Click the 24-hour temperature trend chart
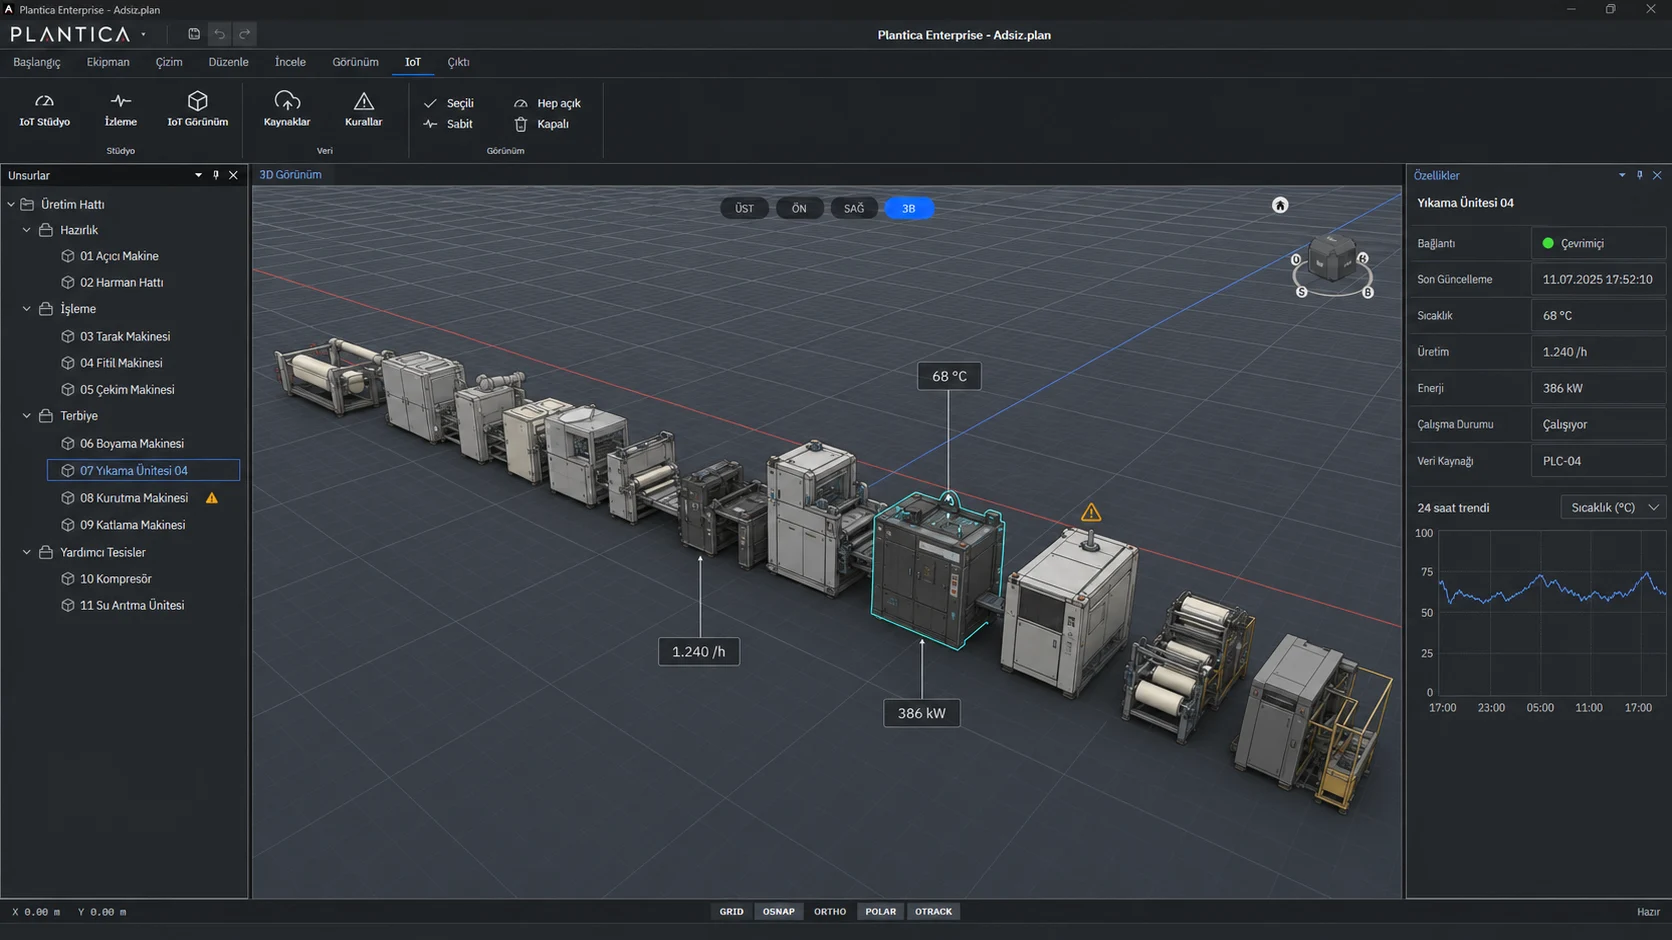 [1551, 612]
